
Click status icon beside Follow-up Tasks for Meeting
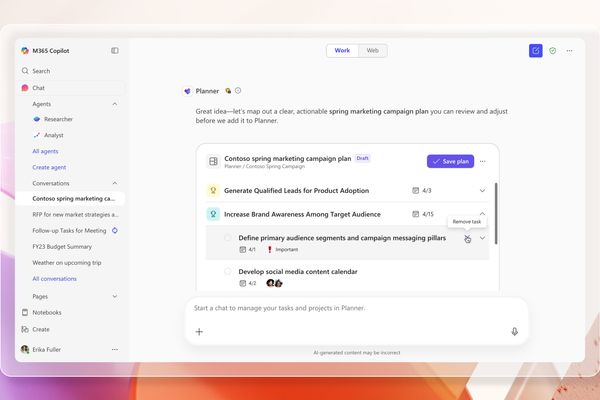[114, 230]
